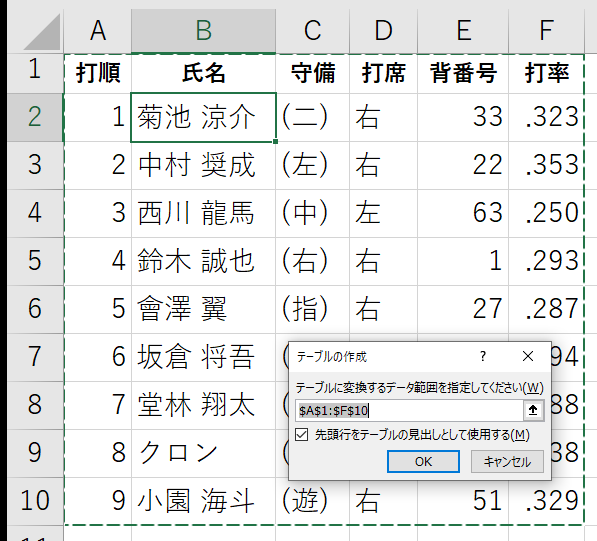The height and width of the screenshot is (541, 597).
Task: Click the キャンセル button
Action: point(507,461)
